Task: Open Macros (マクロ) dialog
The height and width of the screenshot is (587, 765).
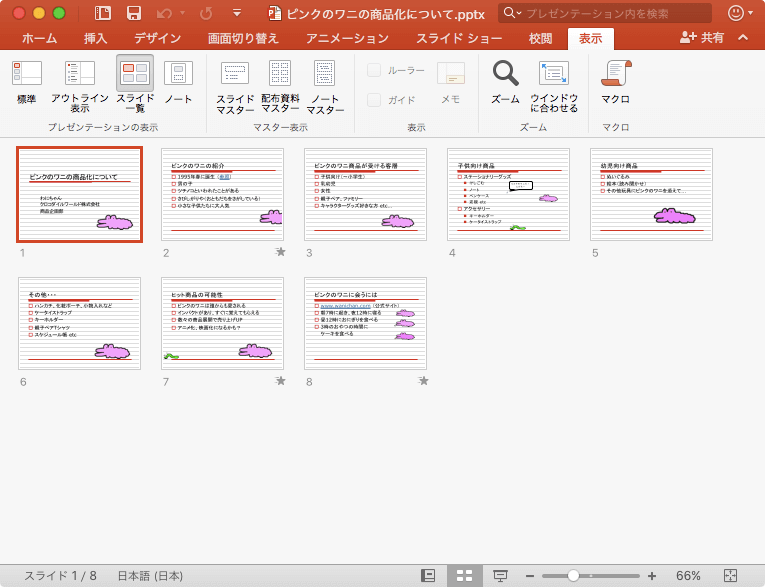Action: (616, 82)
